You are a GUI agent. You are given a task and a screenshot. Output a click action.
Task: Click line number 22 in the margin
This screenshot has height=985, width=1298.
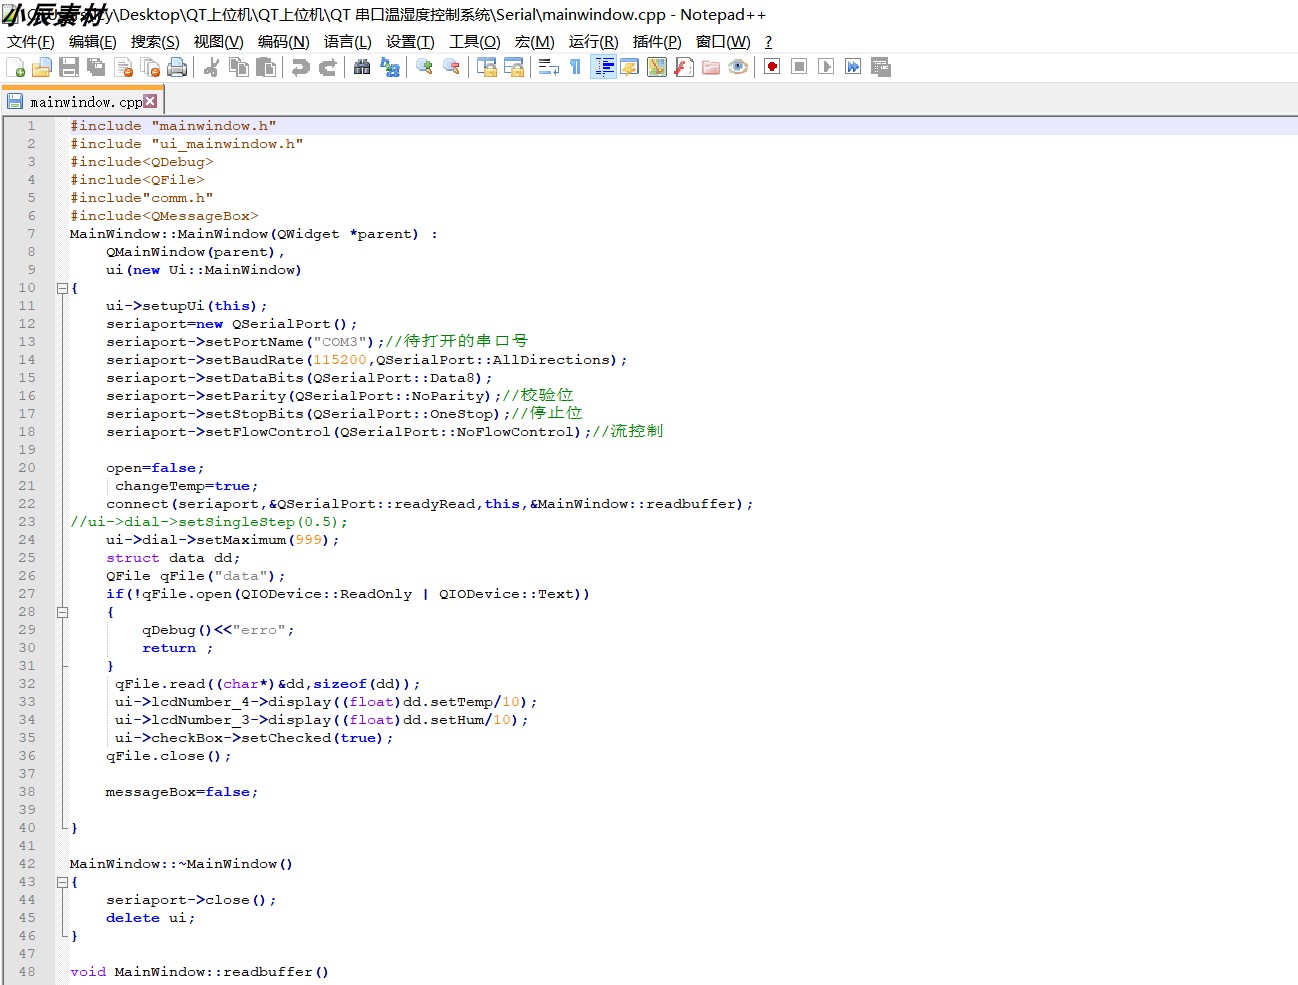pos(27,504)
